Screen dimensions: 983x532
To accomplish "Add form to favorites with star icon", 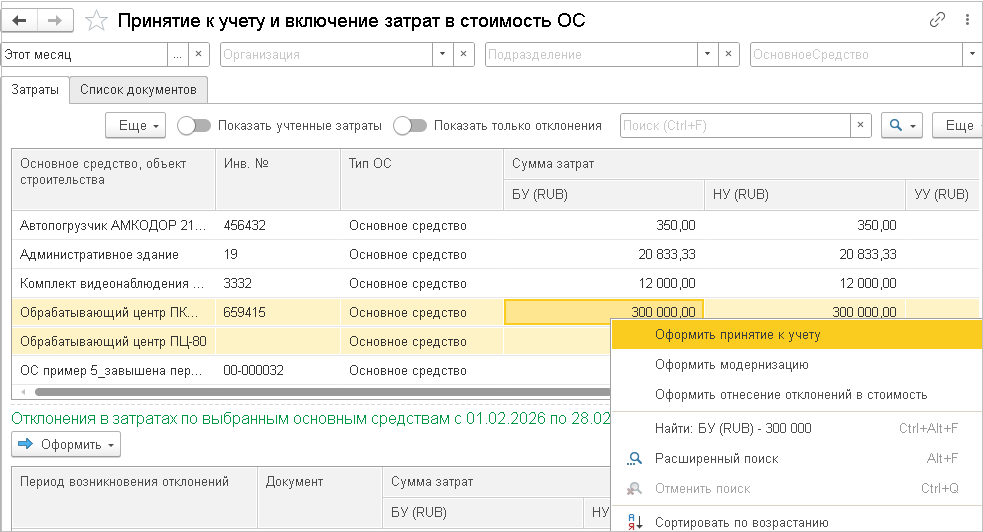I will (x=96, y=20).
